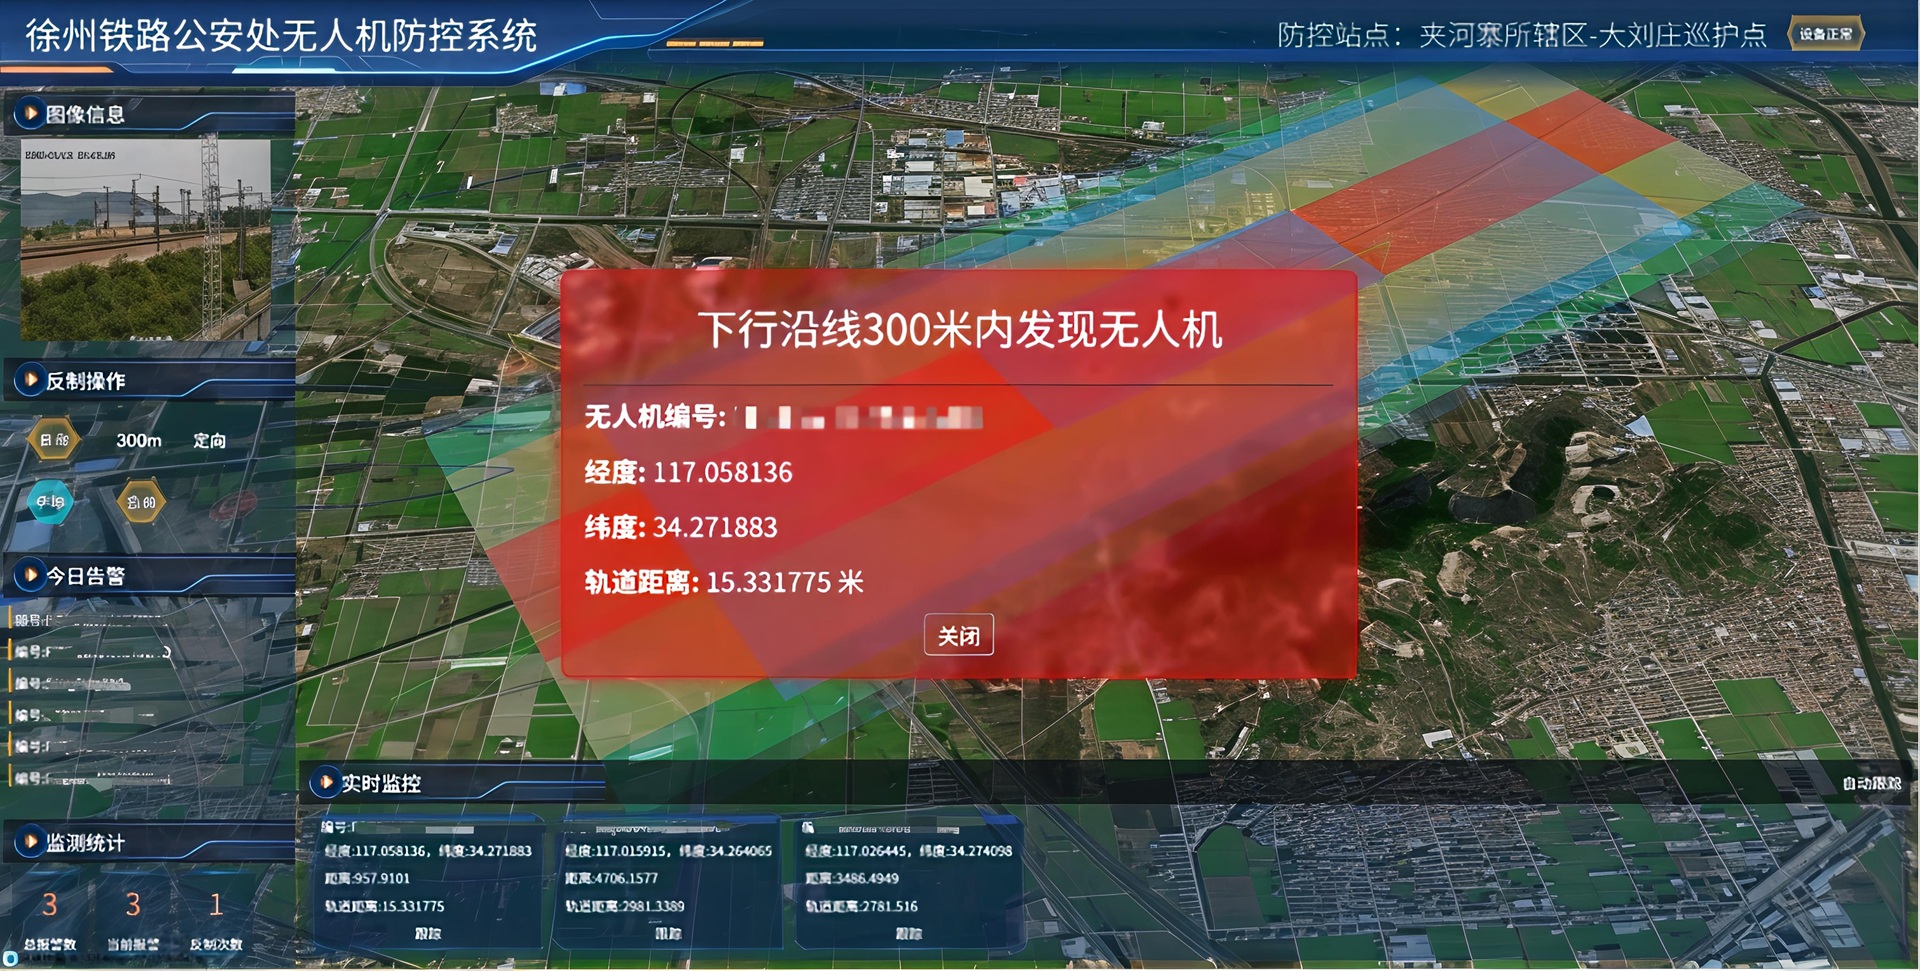Click the 设备正常 status badge
The image size is (1920, 971).
click(1826, 34)
